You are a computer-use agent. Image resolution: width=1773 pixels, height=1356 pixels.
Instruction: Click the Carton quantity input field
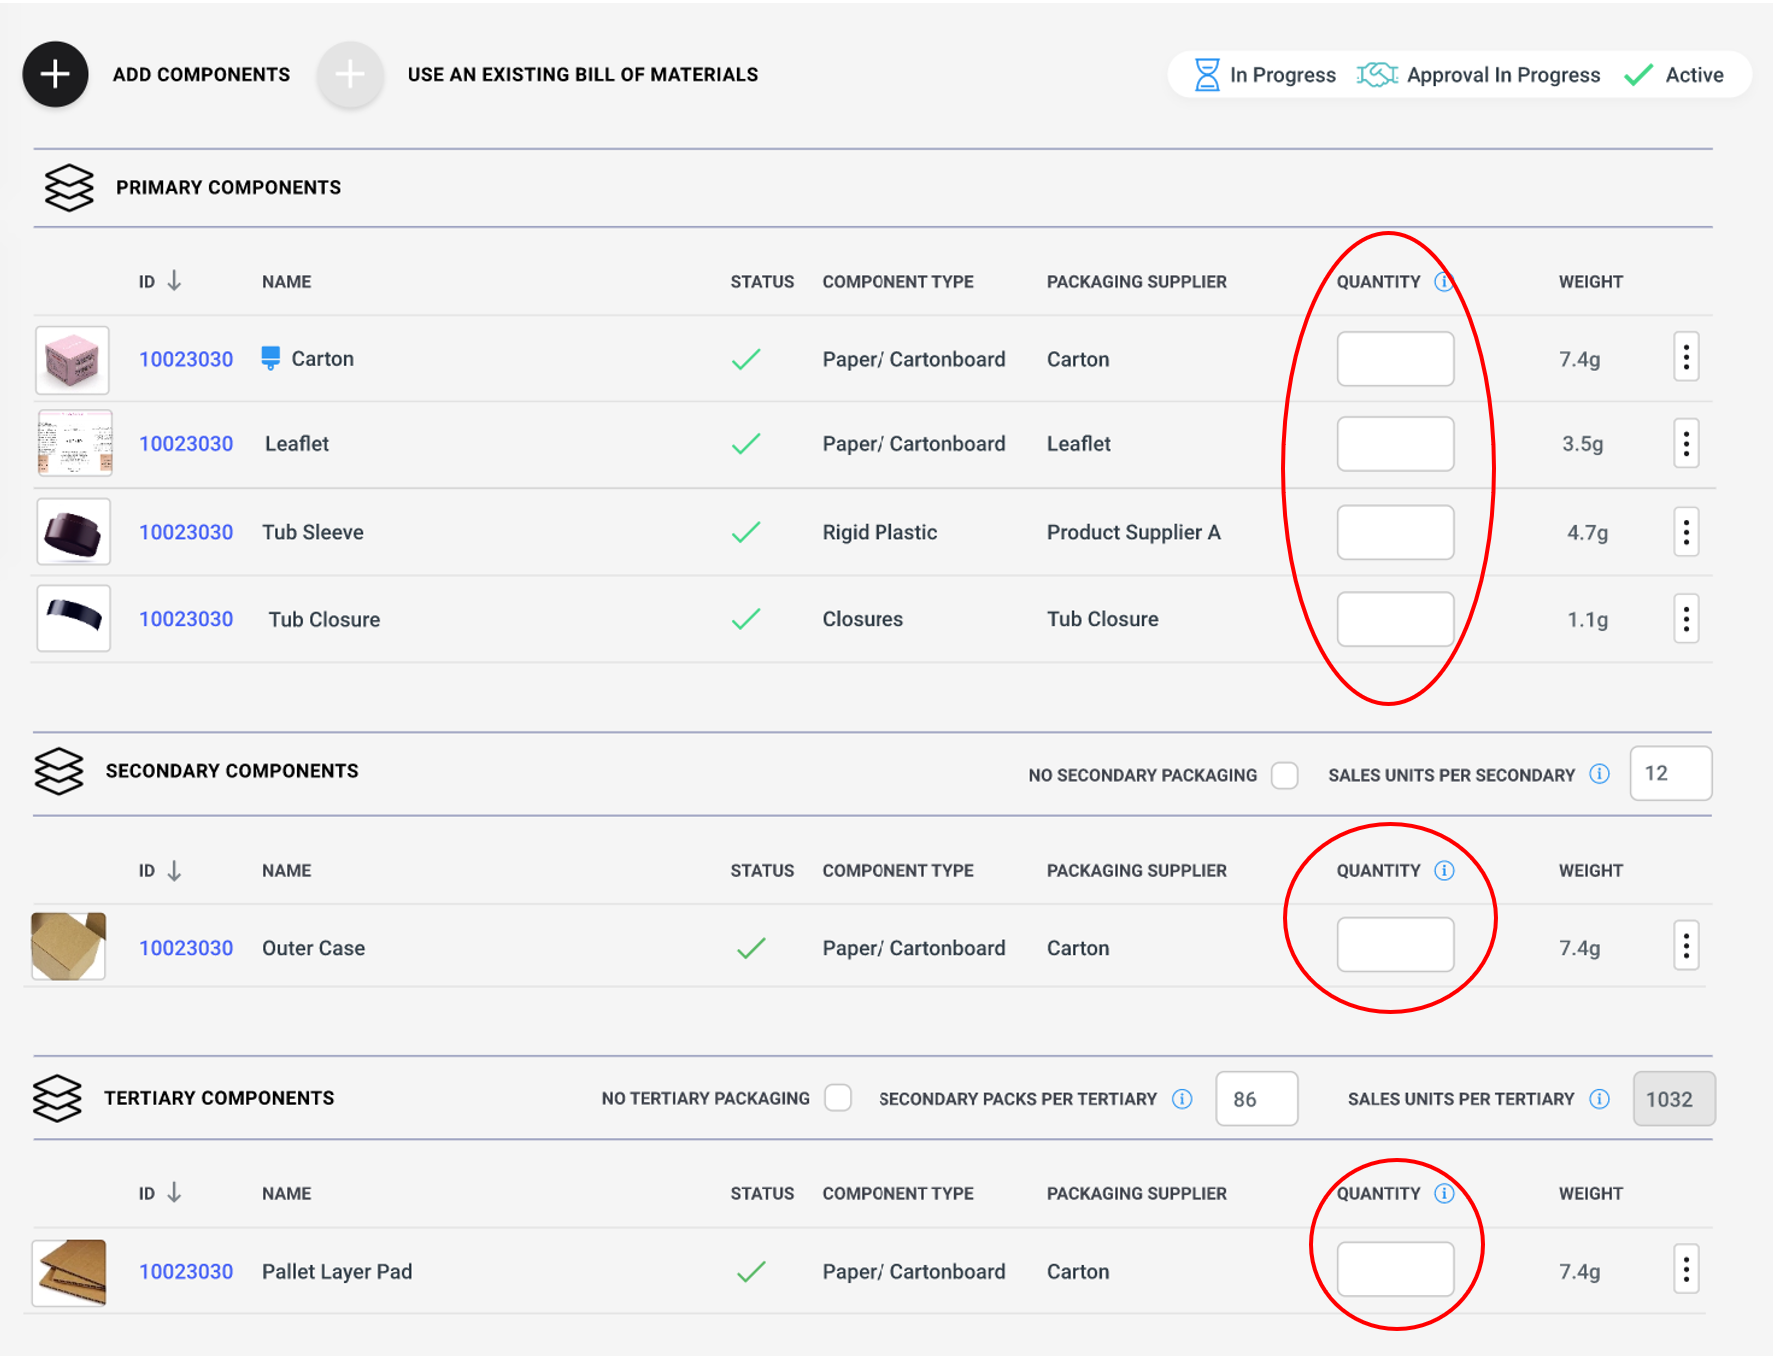(x=1394, y=359)
